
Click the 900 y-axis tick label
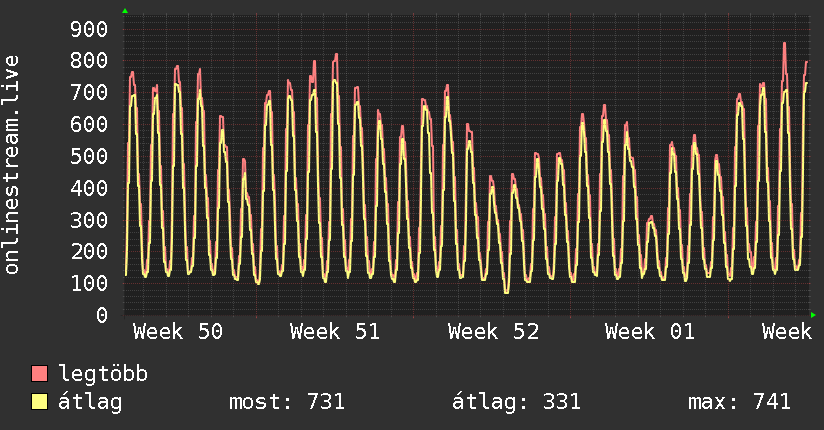(87, 29)
